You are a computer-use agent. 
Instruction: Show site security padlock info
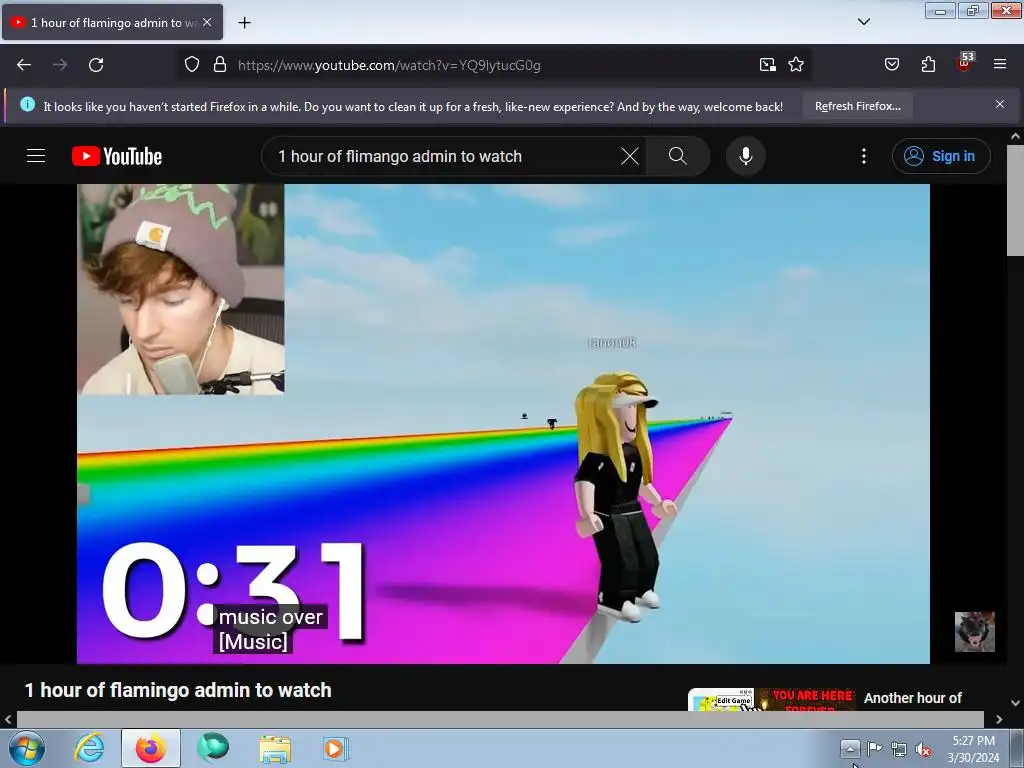220,65
